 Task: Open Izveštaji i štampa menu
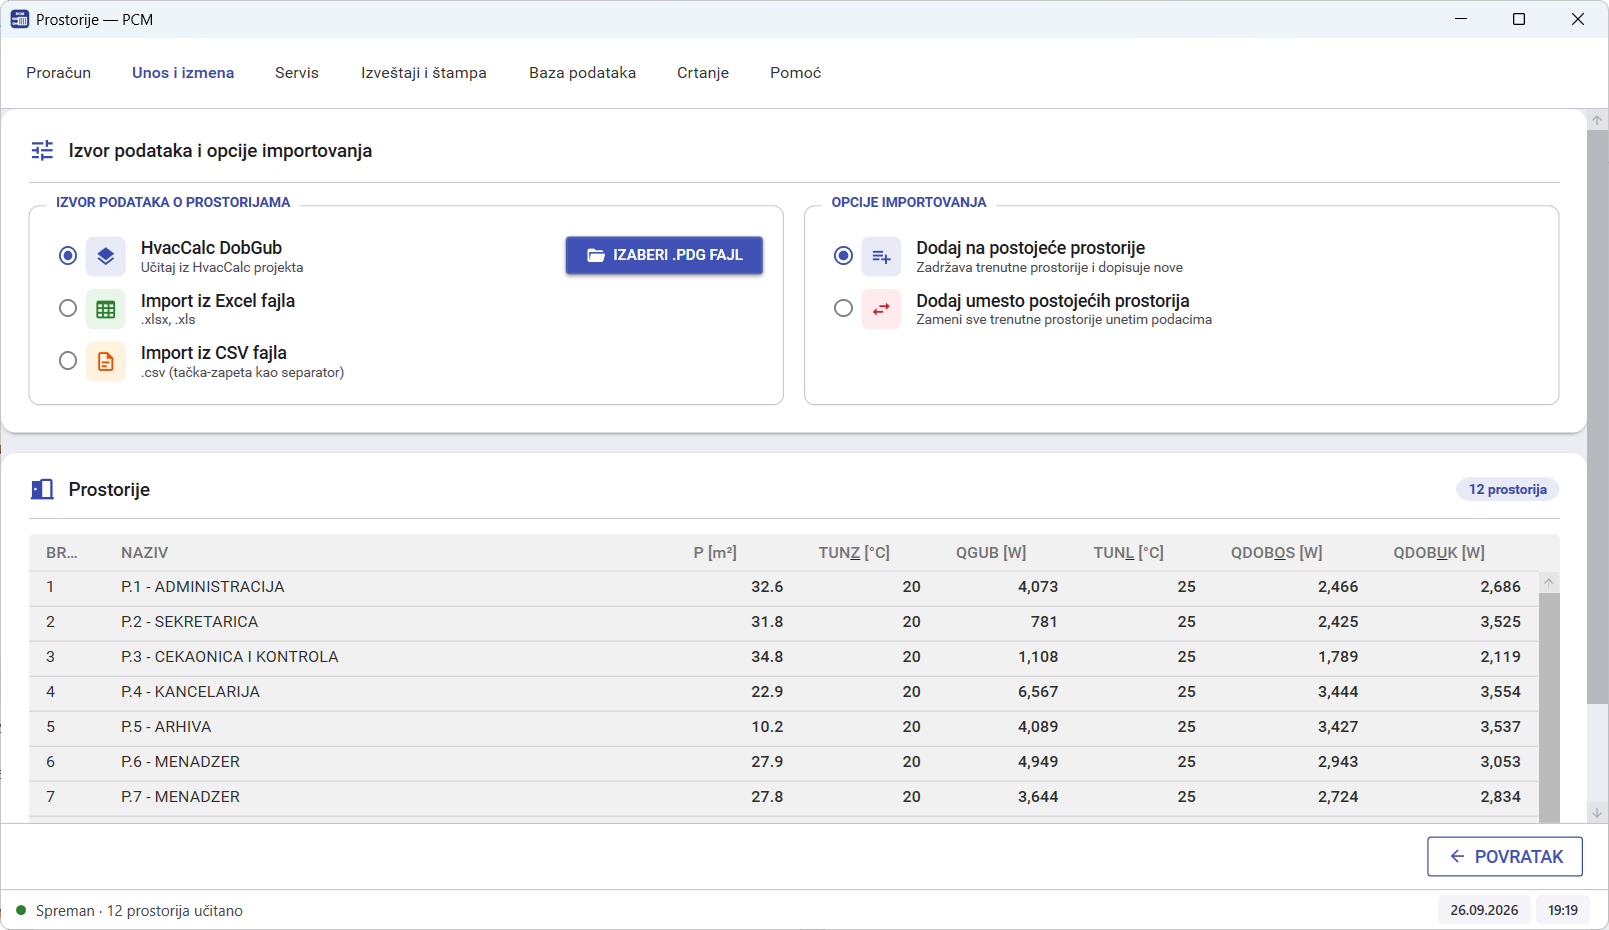[424, 73]
